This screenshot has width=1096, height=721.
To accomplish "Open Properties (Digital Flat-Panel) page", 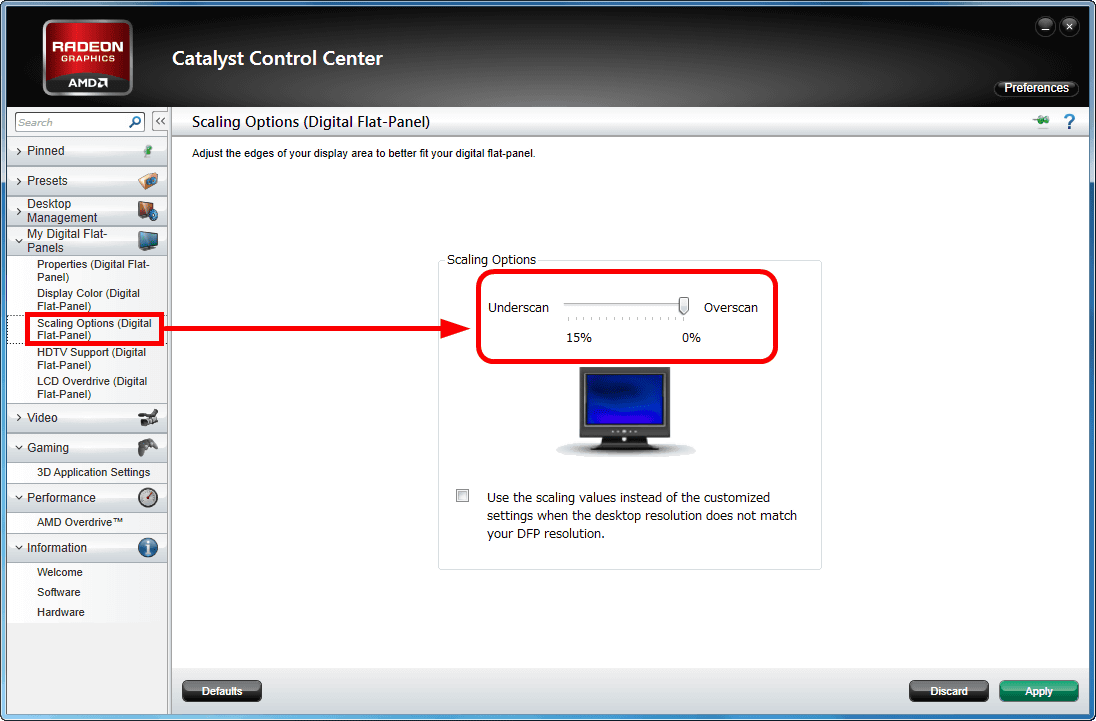I will (93, 270).
